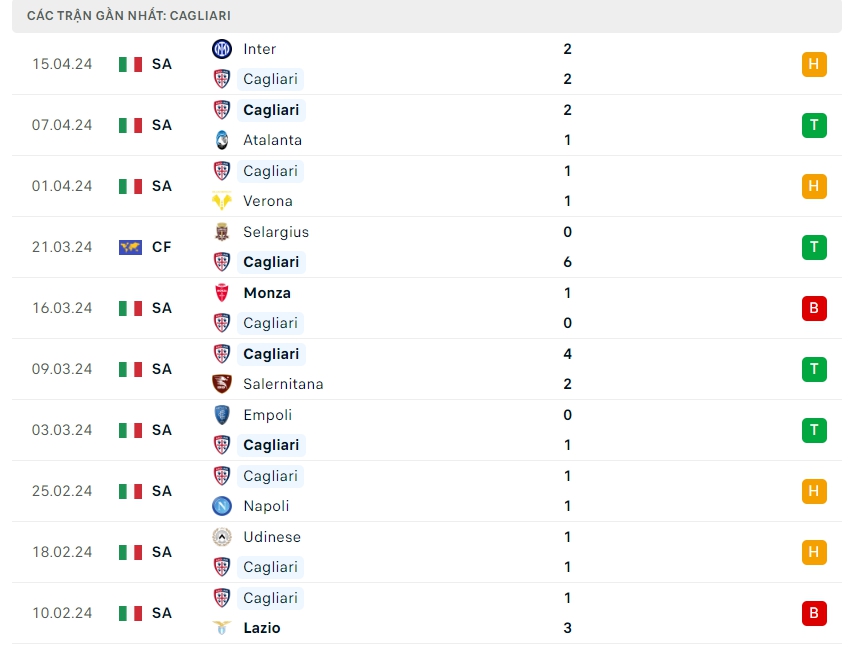This screenshot has height=648, width=855.
Task: Click the Monza club crest icon
Action: click(222, 293)
